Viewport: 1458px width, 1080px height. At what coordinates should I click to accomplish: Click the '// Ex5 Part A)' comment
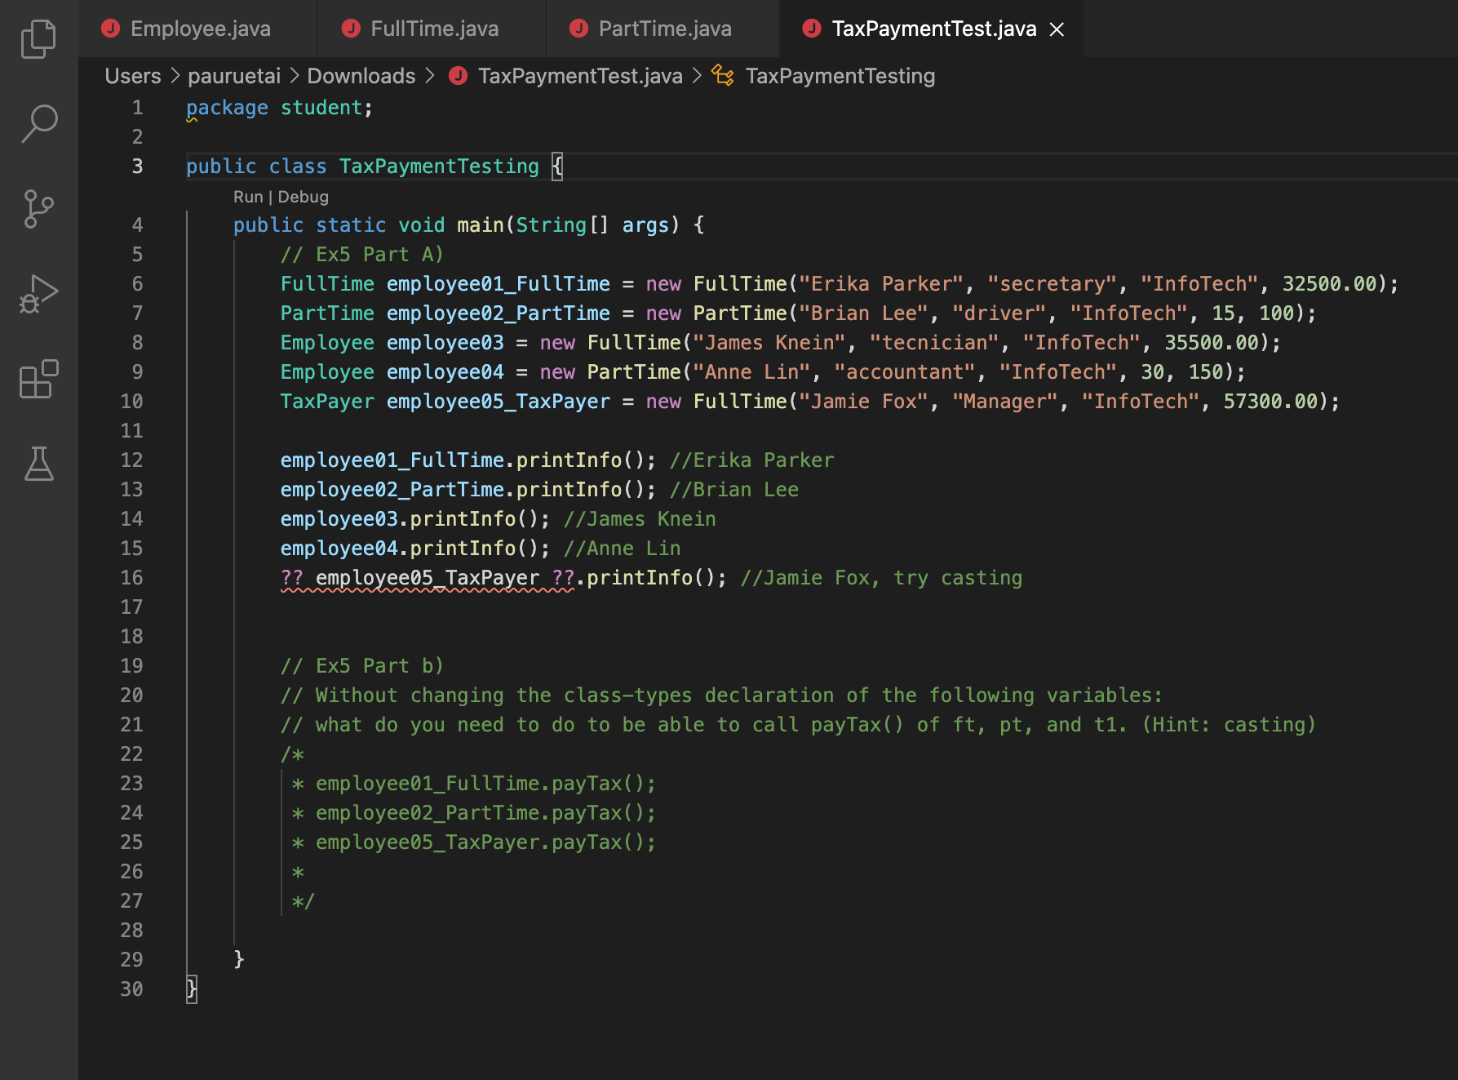click(362, 255)
